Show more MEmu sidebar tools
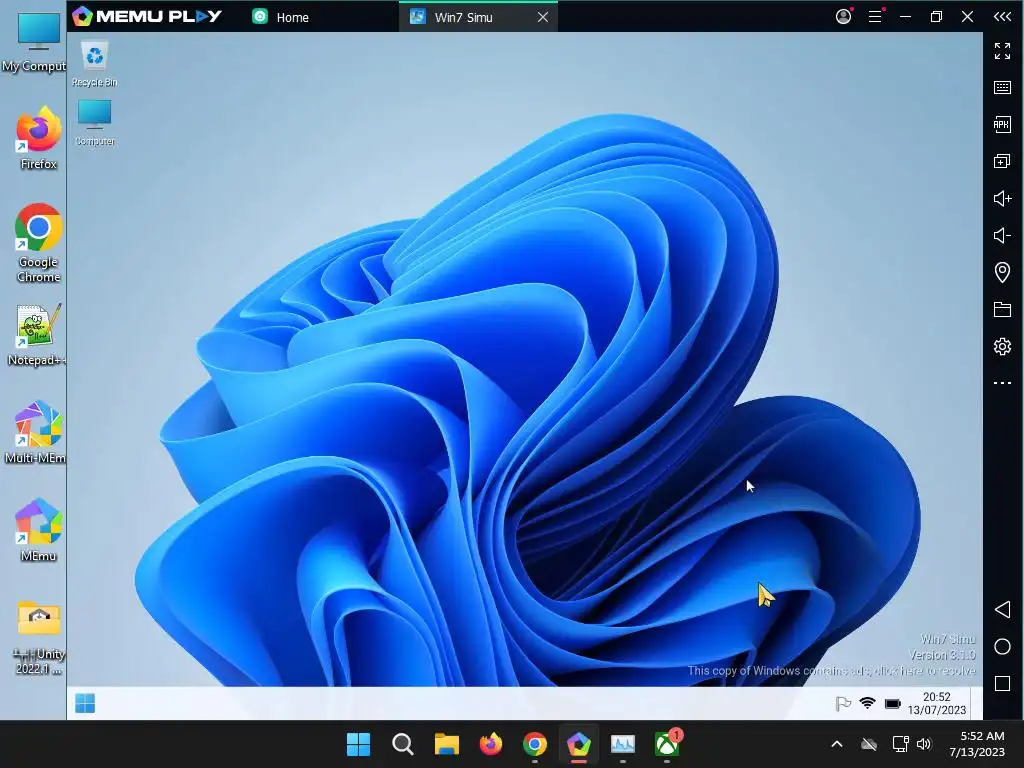 click(1002, 383)
